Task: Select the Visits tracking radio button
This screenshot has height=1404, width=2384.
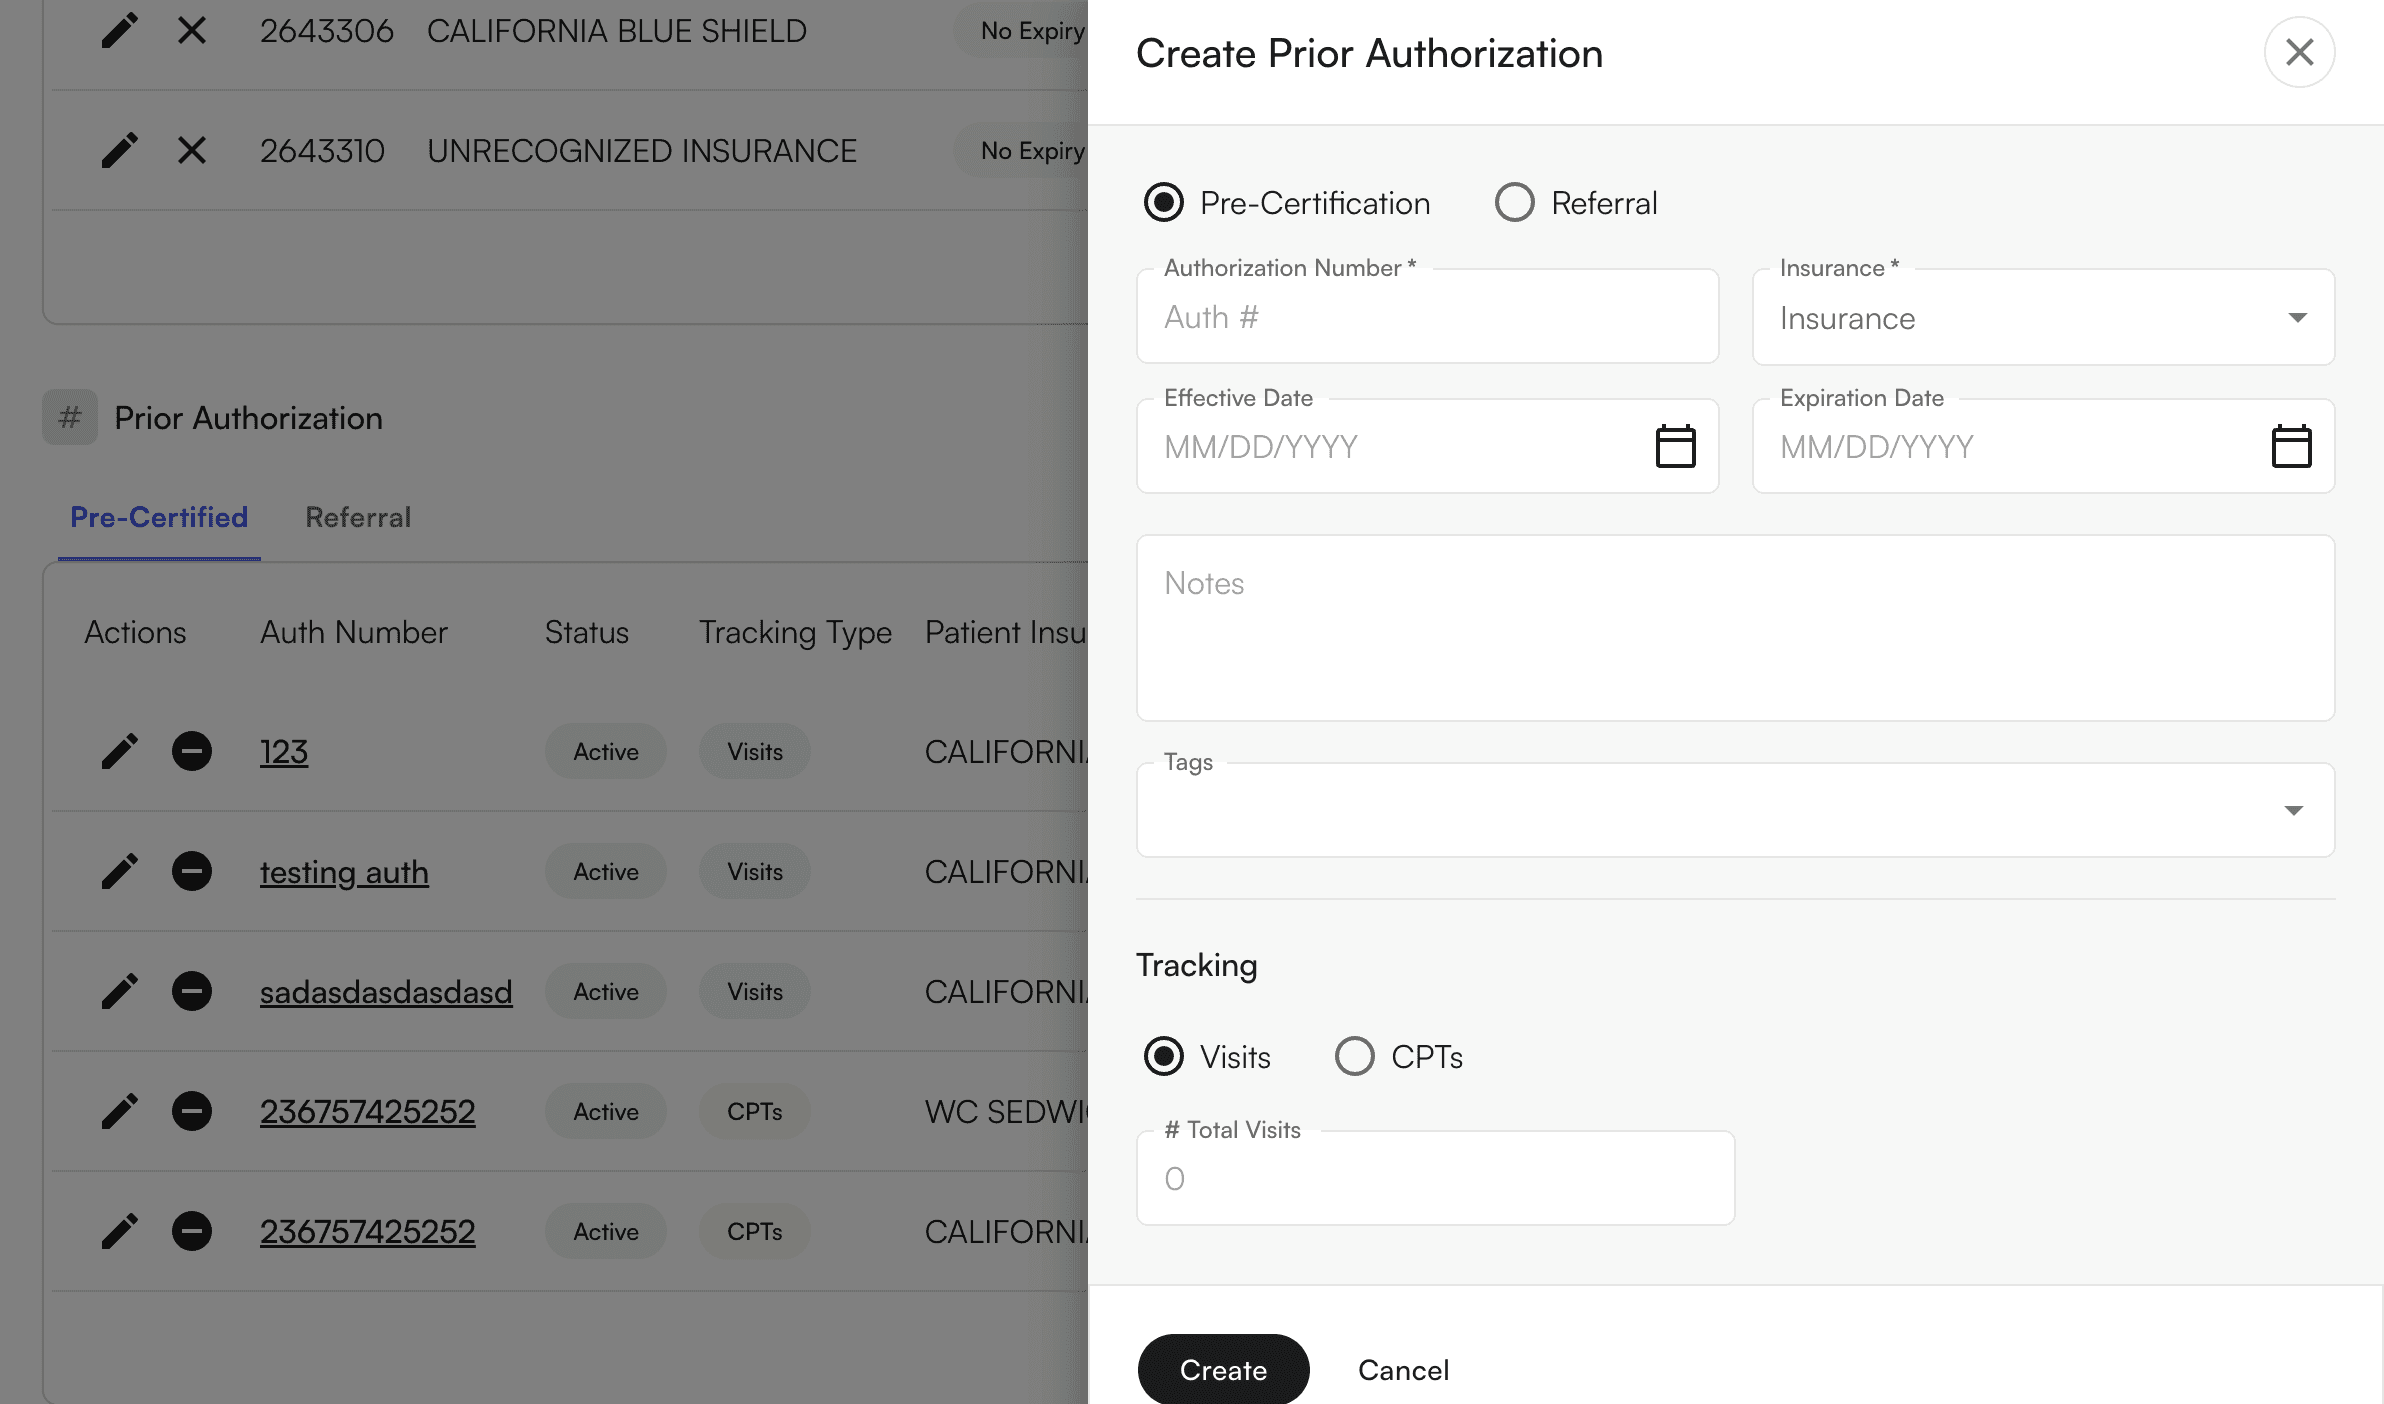Action: coord(1163,1057)
